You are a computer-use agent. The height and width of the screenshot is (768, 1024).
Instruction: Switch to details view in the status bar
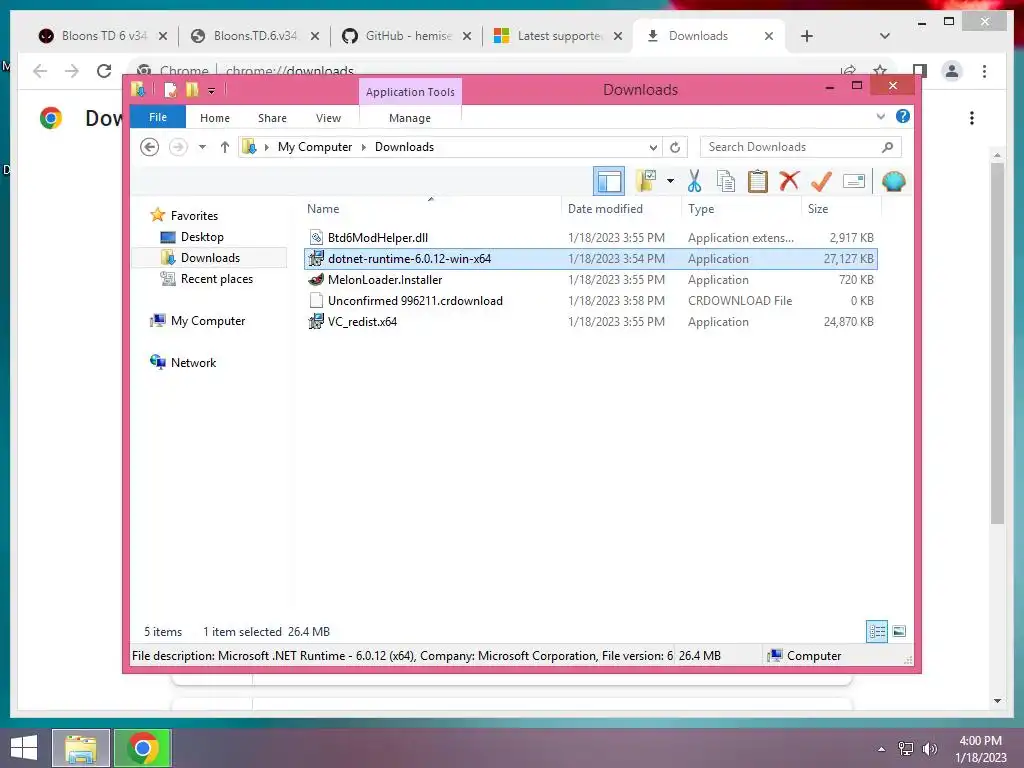(x=876, y=631)
